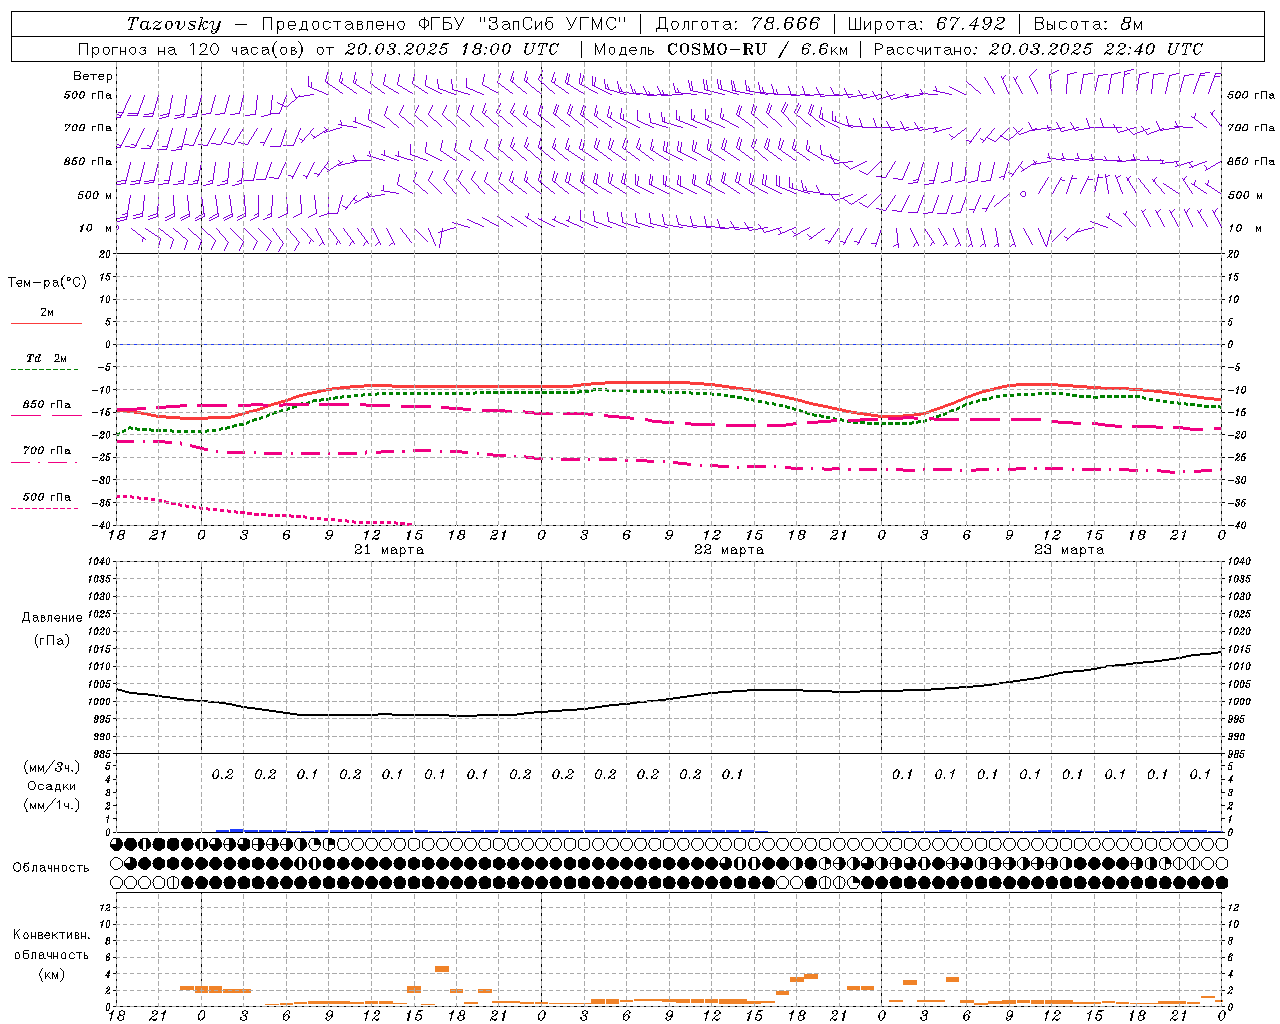Click the Облачность panel label

tap(51, 867)
